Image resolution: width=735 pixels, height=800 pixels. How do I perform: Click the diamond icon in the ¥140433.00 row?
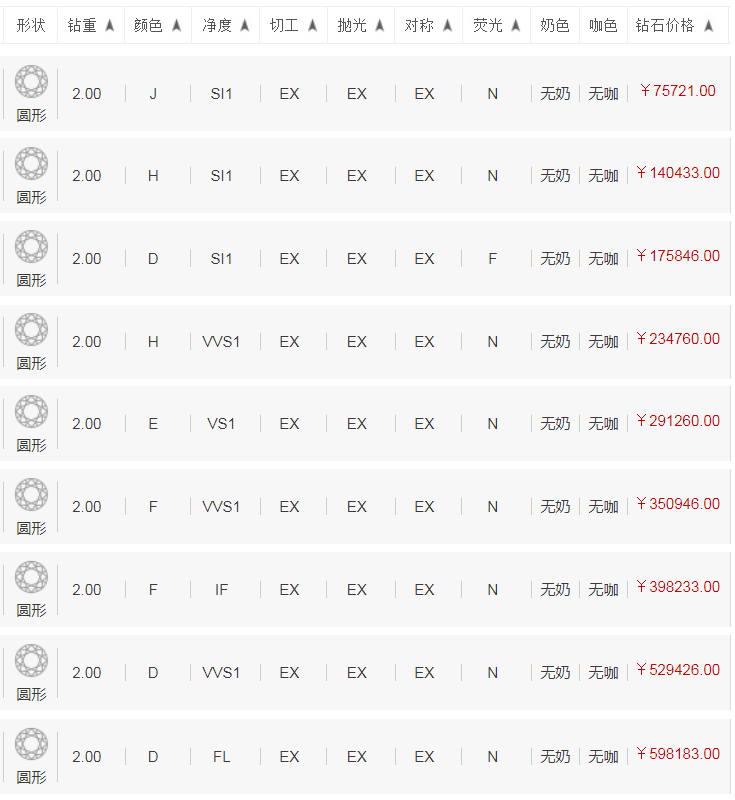click(31, 164)
